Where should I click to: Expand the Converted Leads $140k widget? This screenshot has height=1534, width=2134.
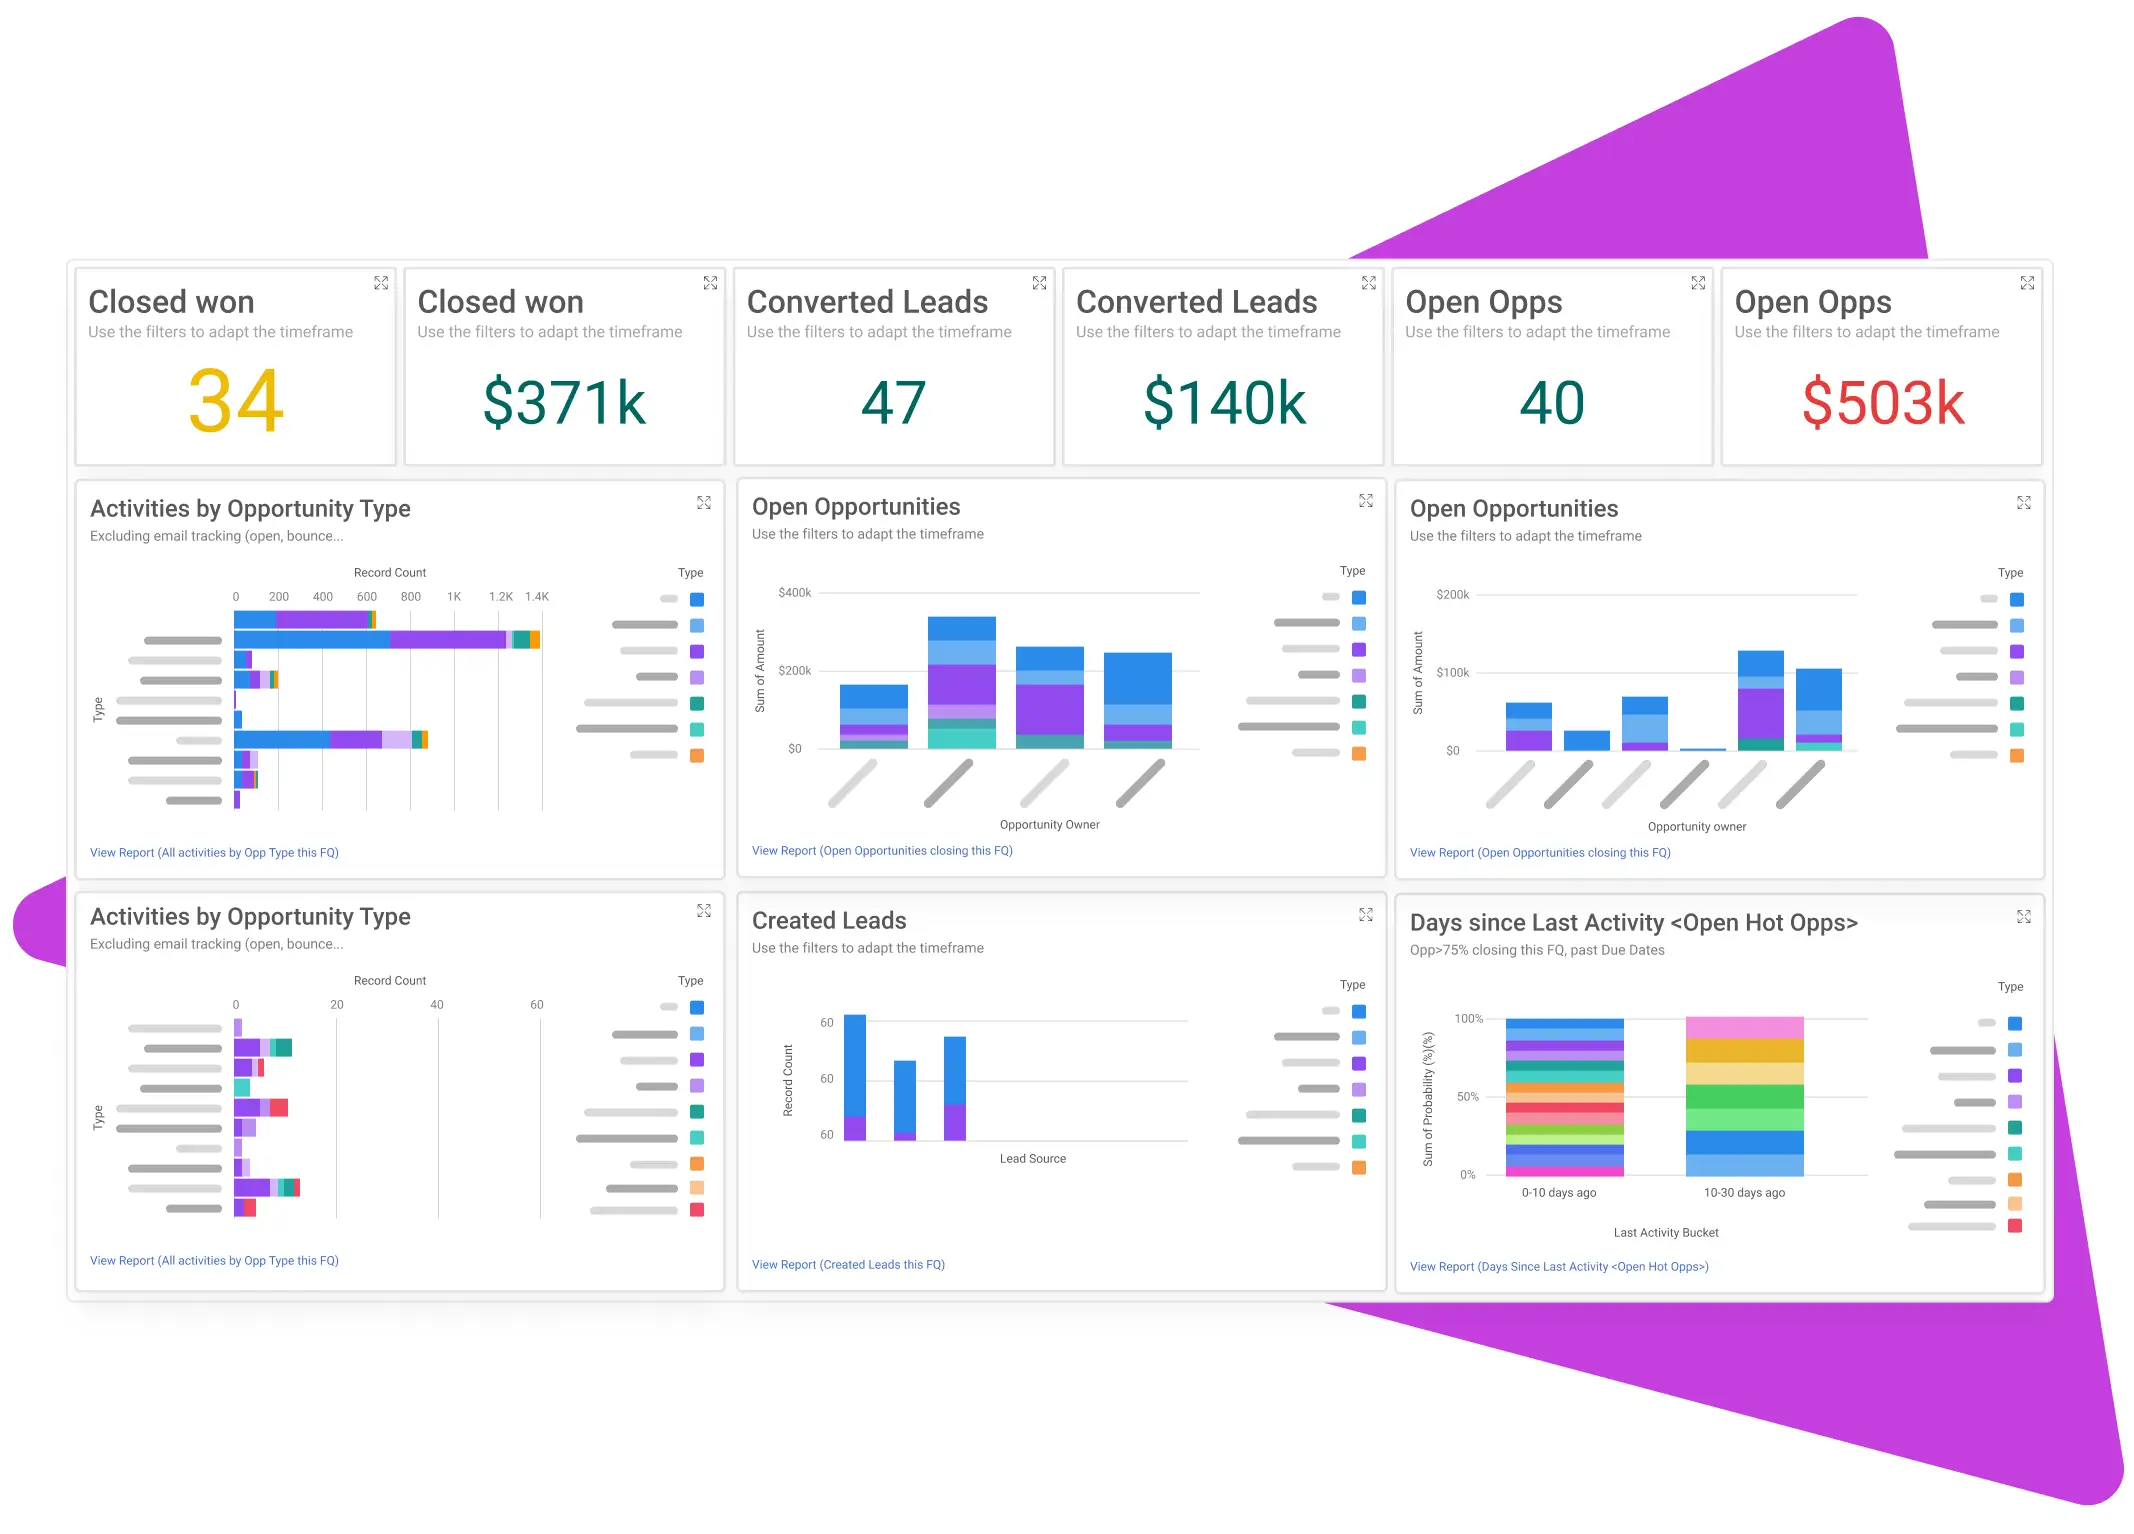1368,283
